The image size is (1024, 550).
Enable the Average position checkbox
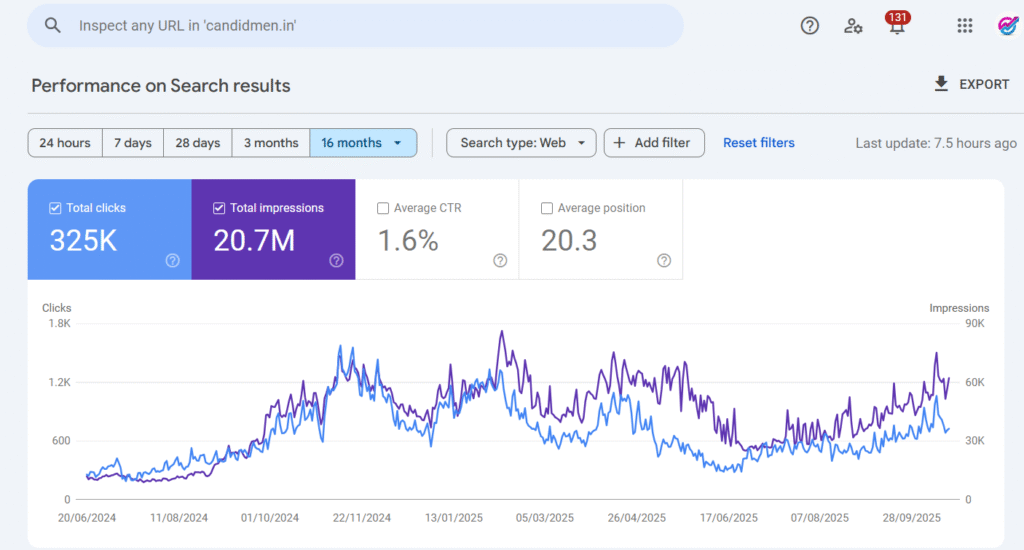pyautogui.click(x=547, y=208)
